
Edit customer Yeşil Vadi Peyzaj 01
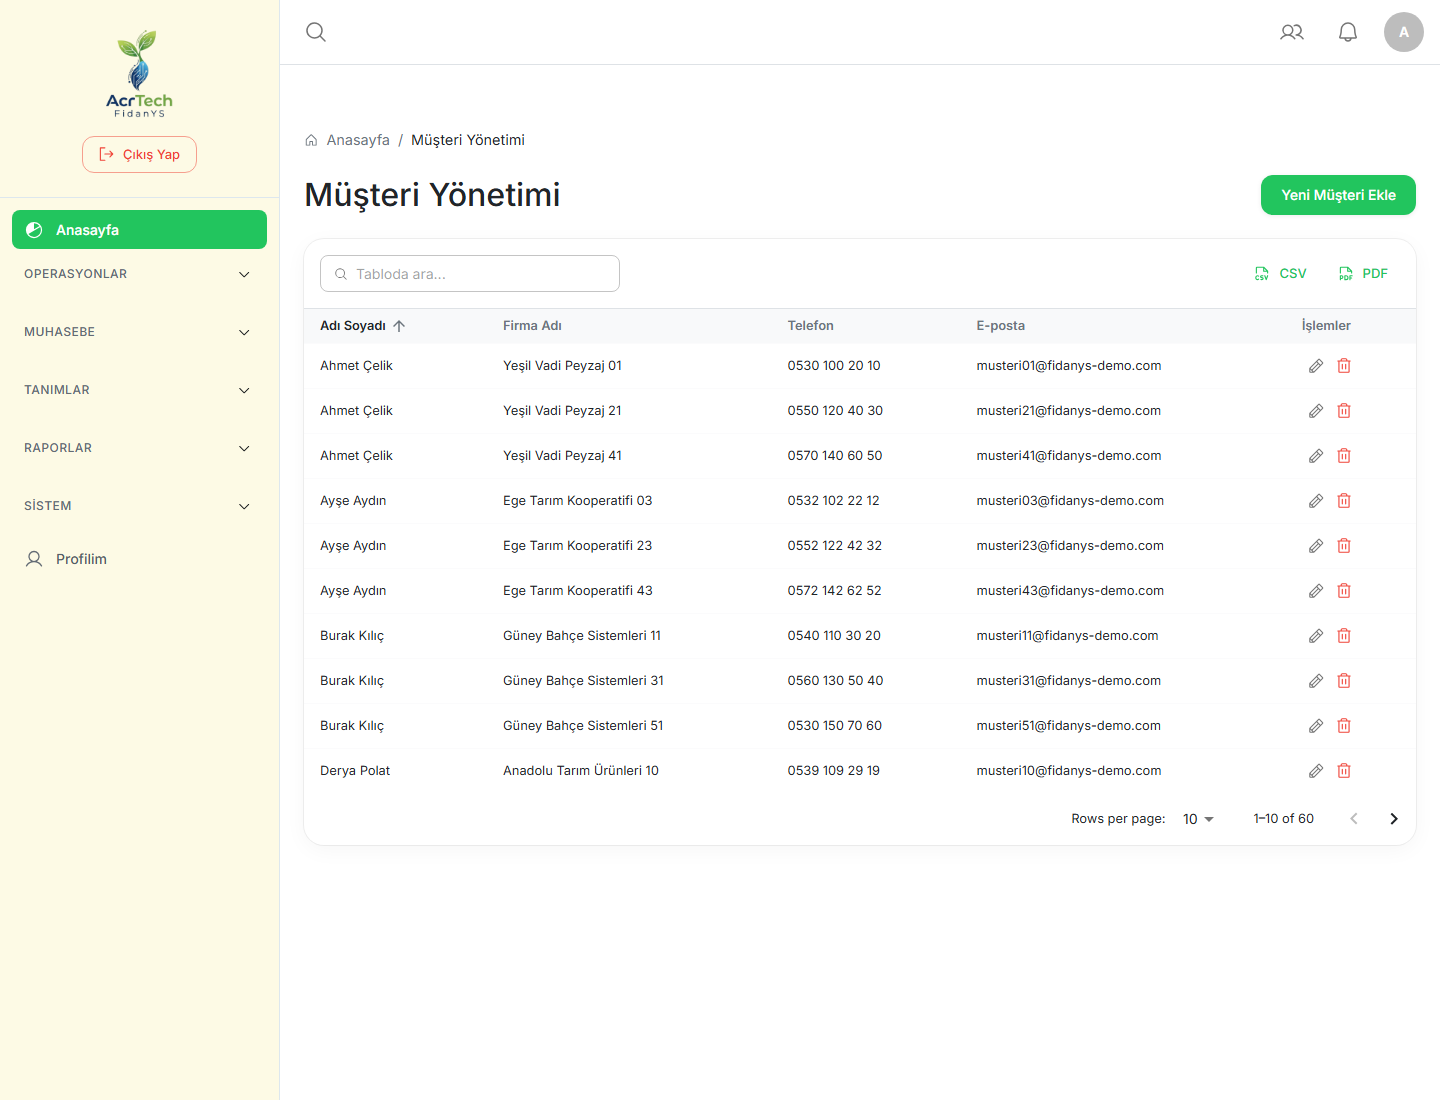pyautogui.click(x=1316, y=366)
